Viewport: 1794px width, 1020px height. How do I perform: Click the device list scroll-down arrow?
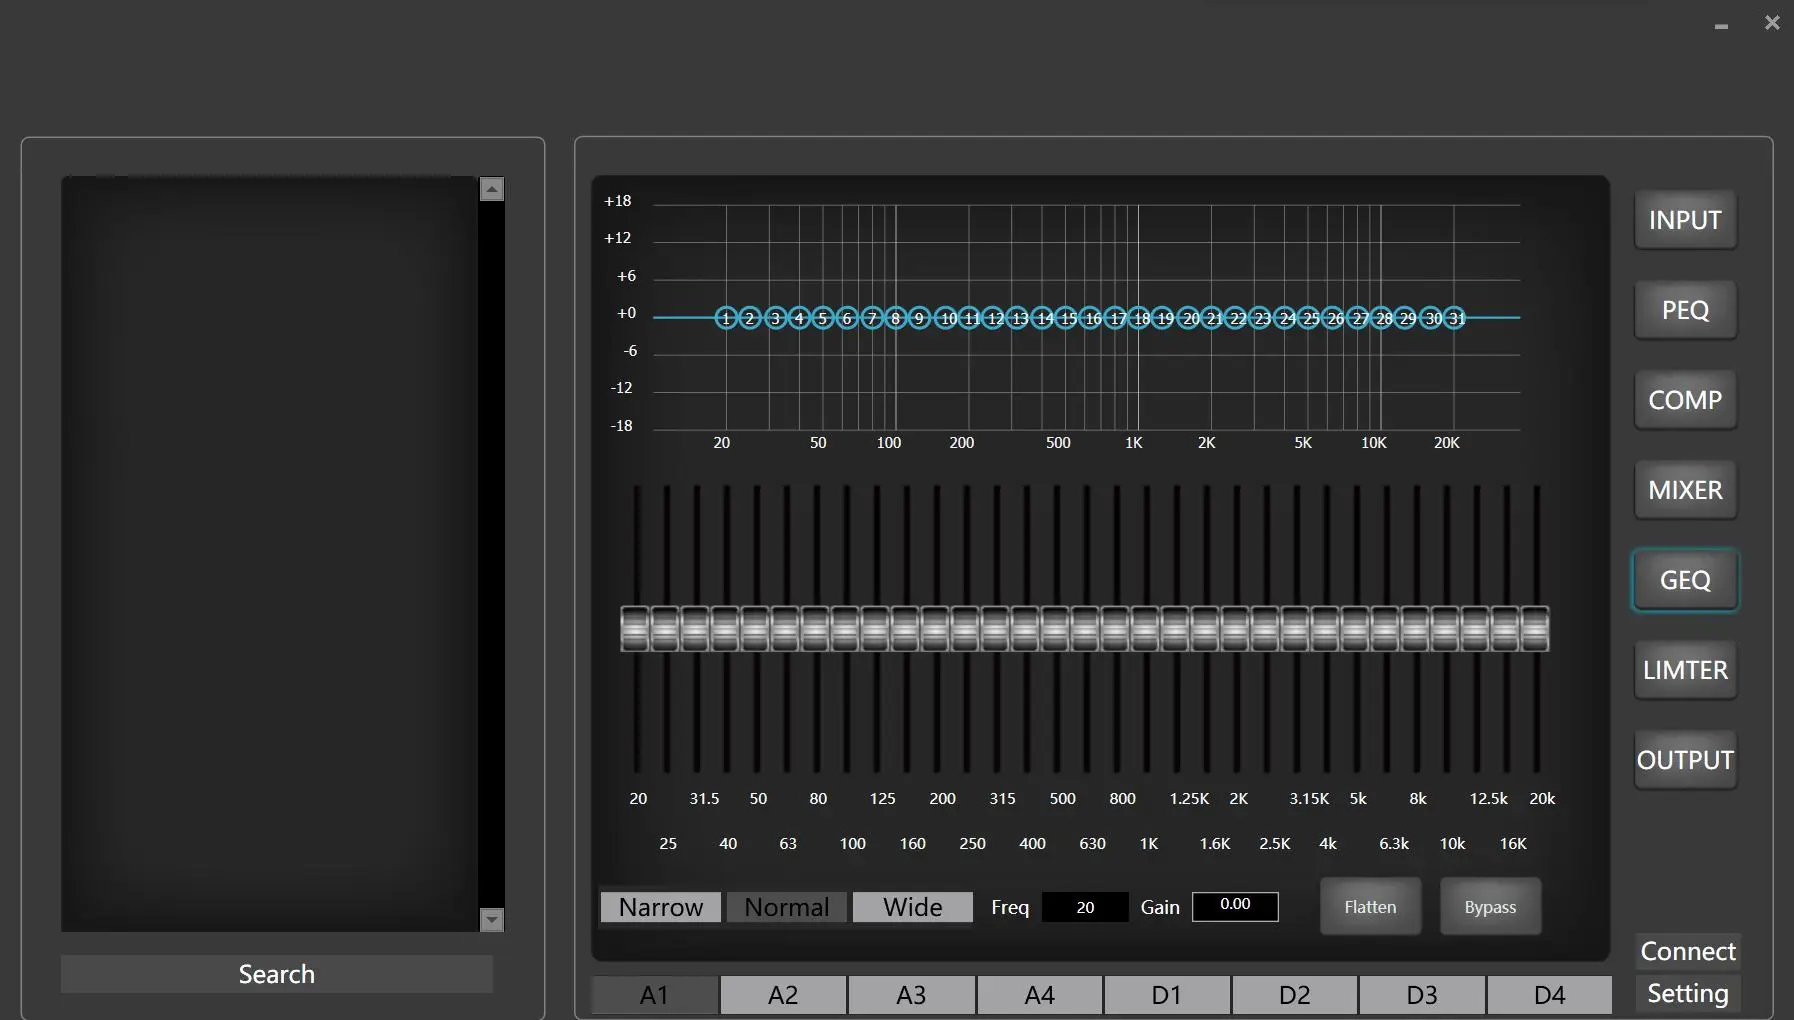492,919
